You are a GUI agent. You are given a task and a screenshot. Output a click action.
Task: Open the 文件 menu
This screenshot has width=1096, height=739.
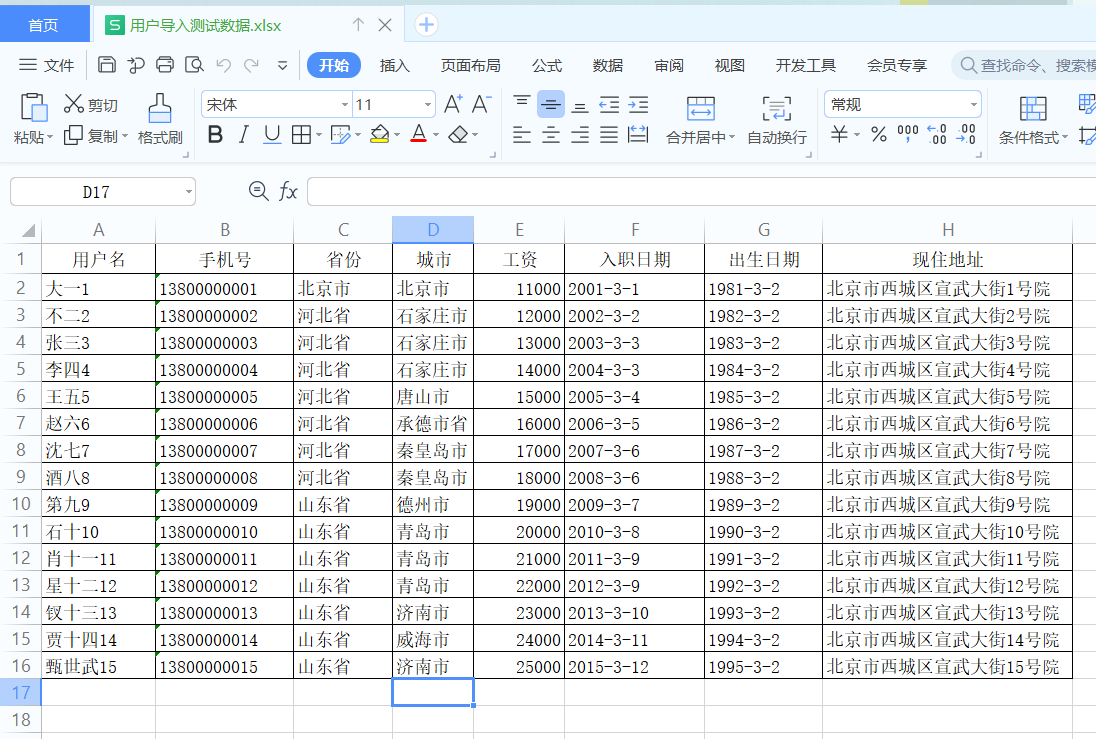click(x=46, y=65)
